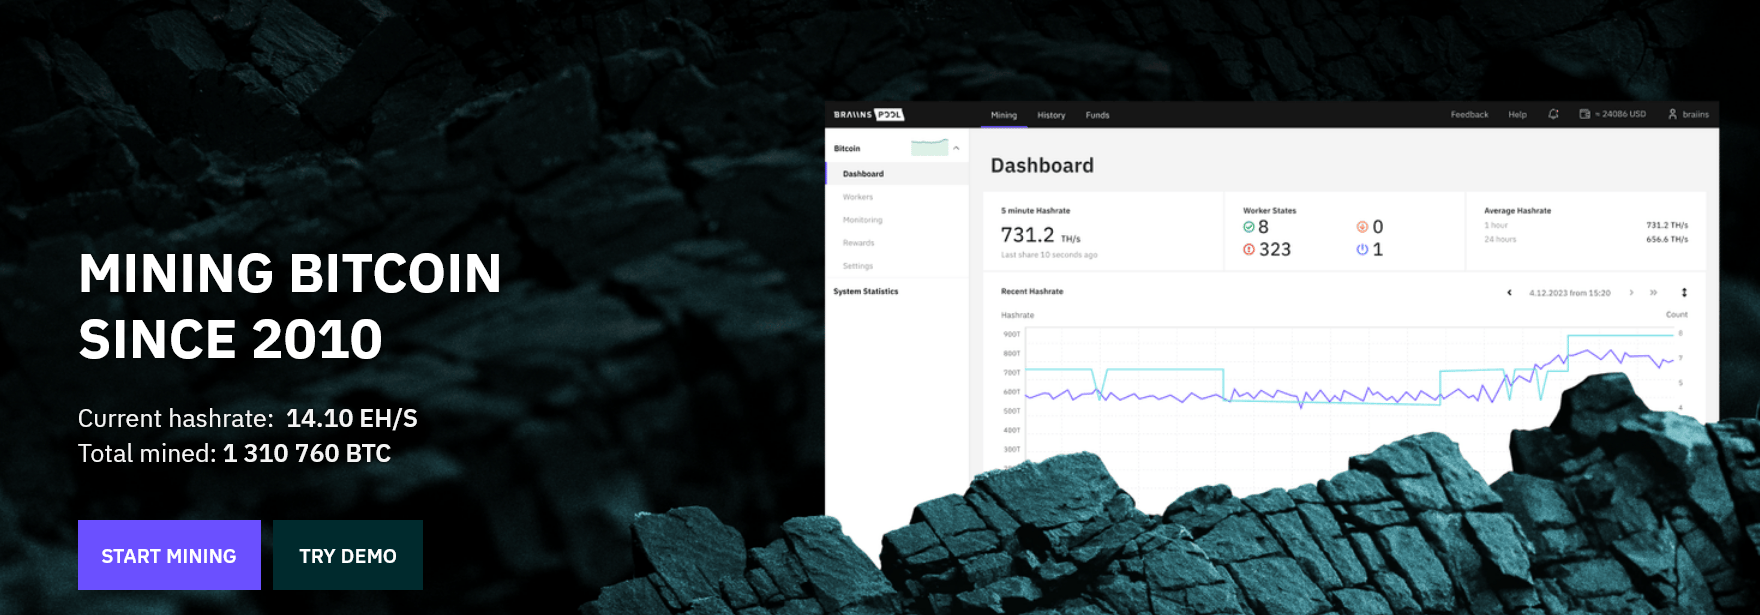Switch to the Funds tab
Image resolution: width=1760 pixels, height=615 pixels.
pos(1097,115)
